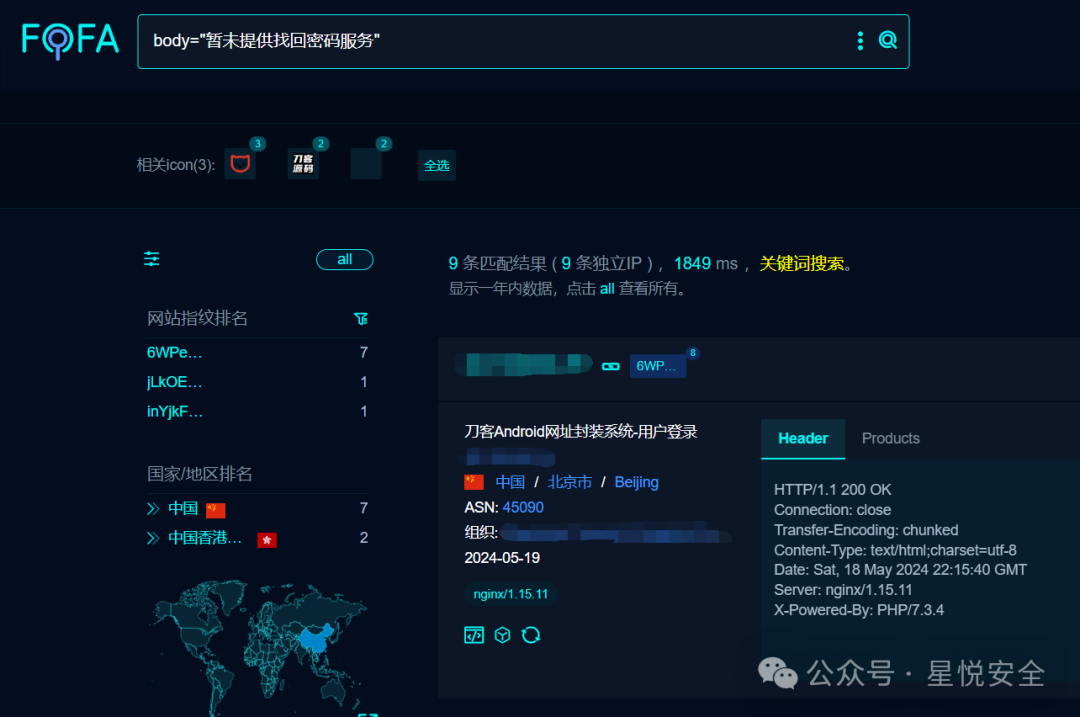Click the website source code icon
Screen dimensions: 1080x717
474,635
